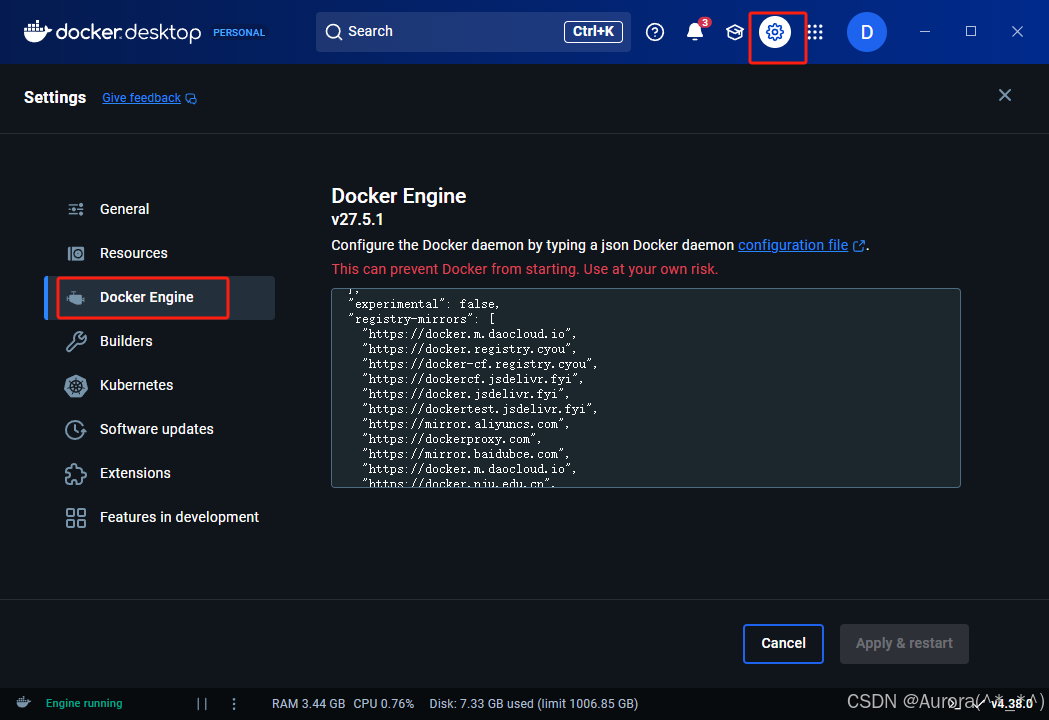Select General settings section
Viewport: 1049px width, 720px height.
click(160, 209)
